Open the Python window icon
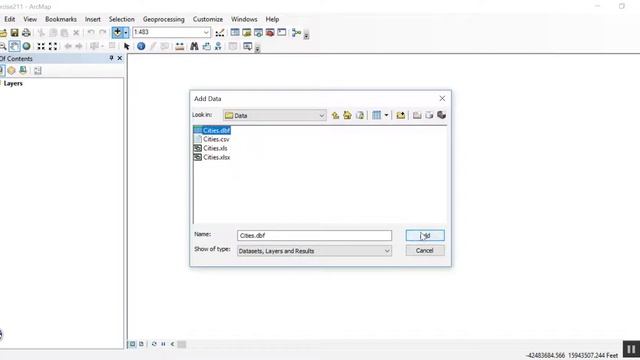 [282, 32]
